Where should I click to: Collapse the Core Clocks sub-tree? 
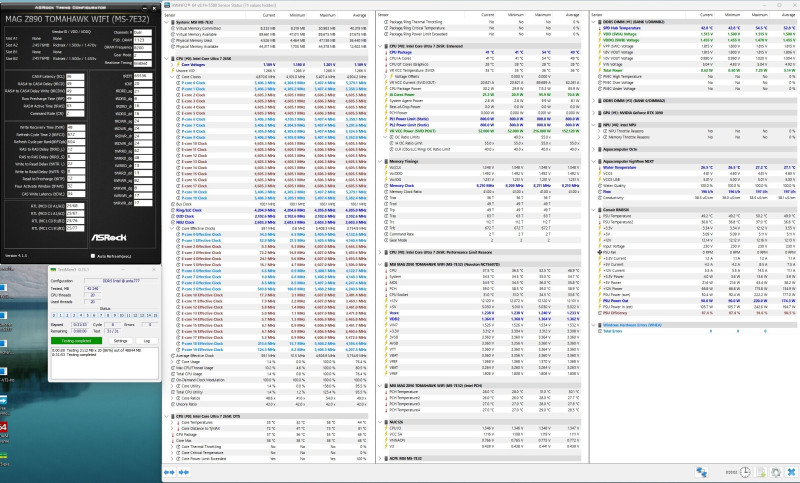click(x=172, y=77)
